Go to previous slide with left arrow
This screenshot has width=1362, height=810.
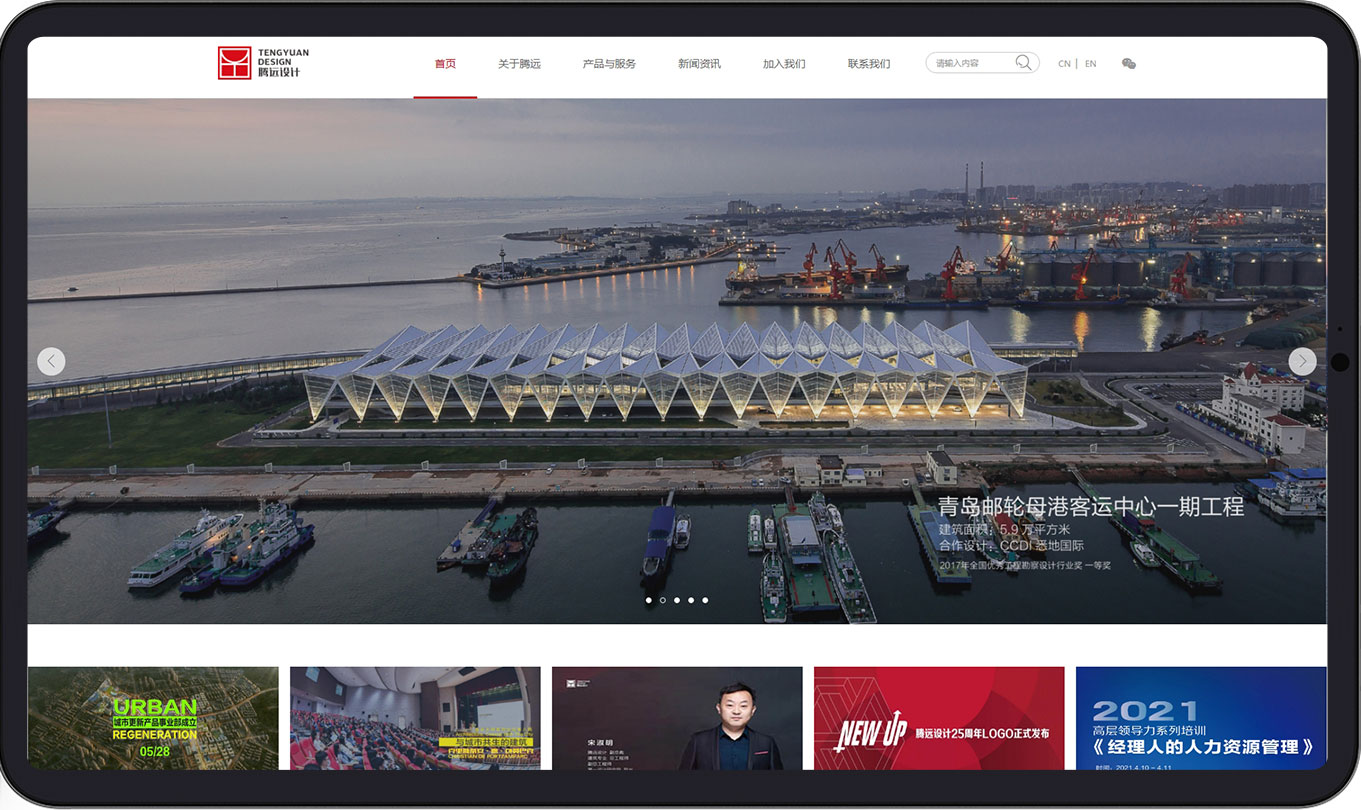(51, 361)
